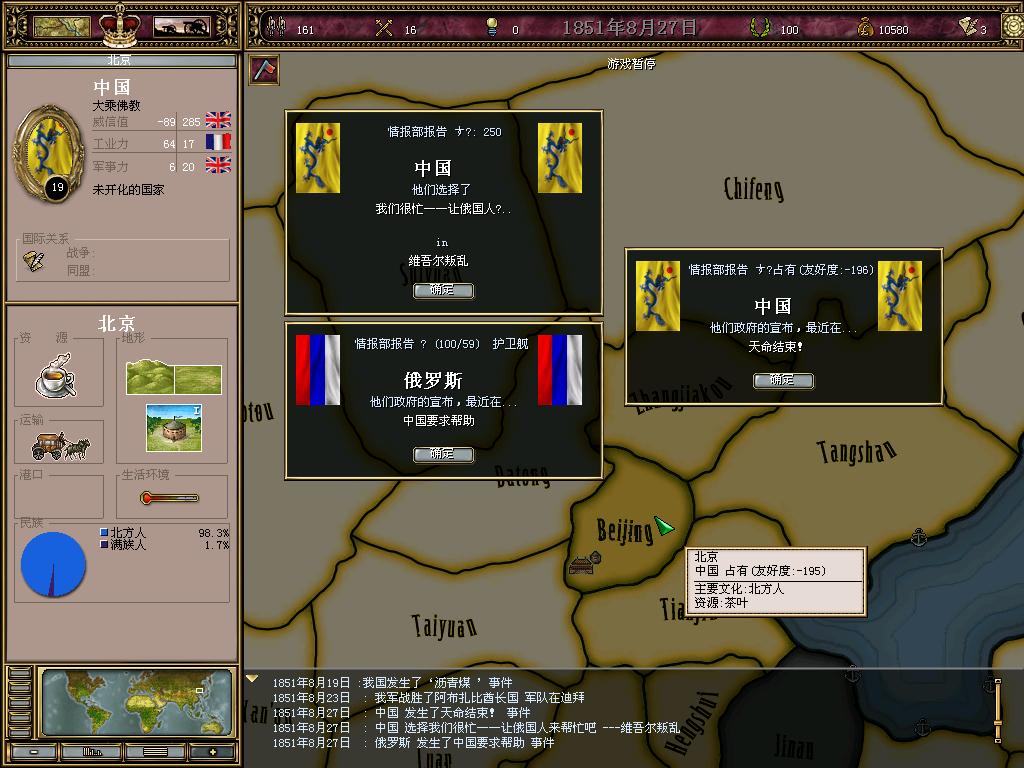Viewport: 1024px width, 768px height.
Task: Confirm 俄罗斯 中国要求帮助 report with 确定
Action: (443, 454)
